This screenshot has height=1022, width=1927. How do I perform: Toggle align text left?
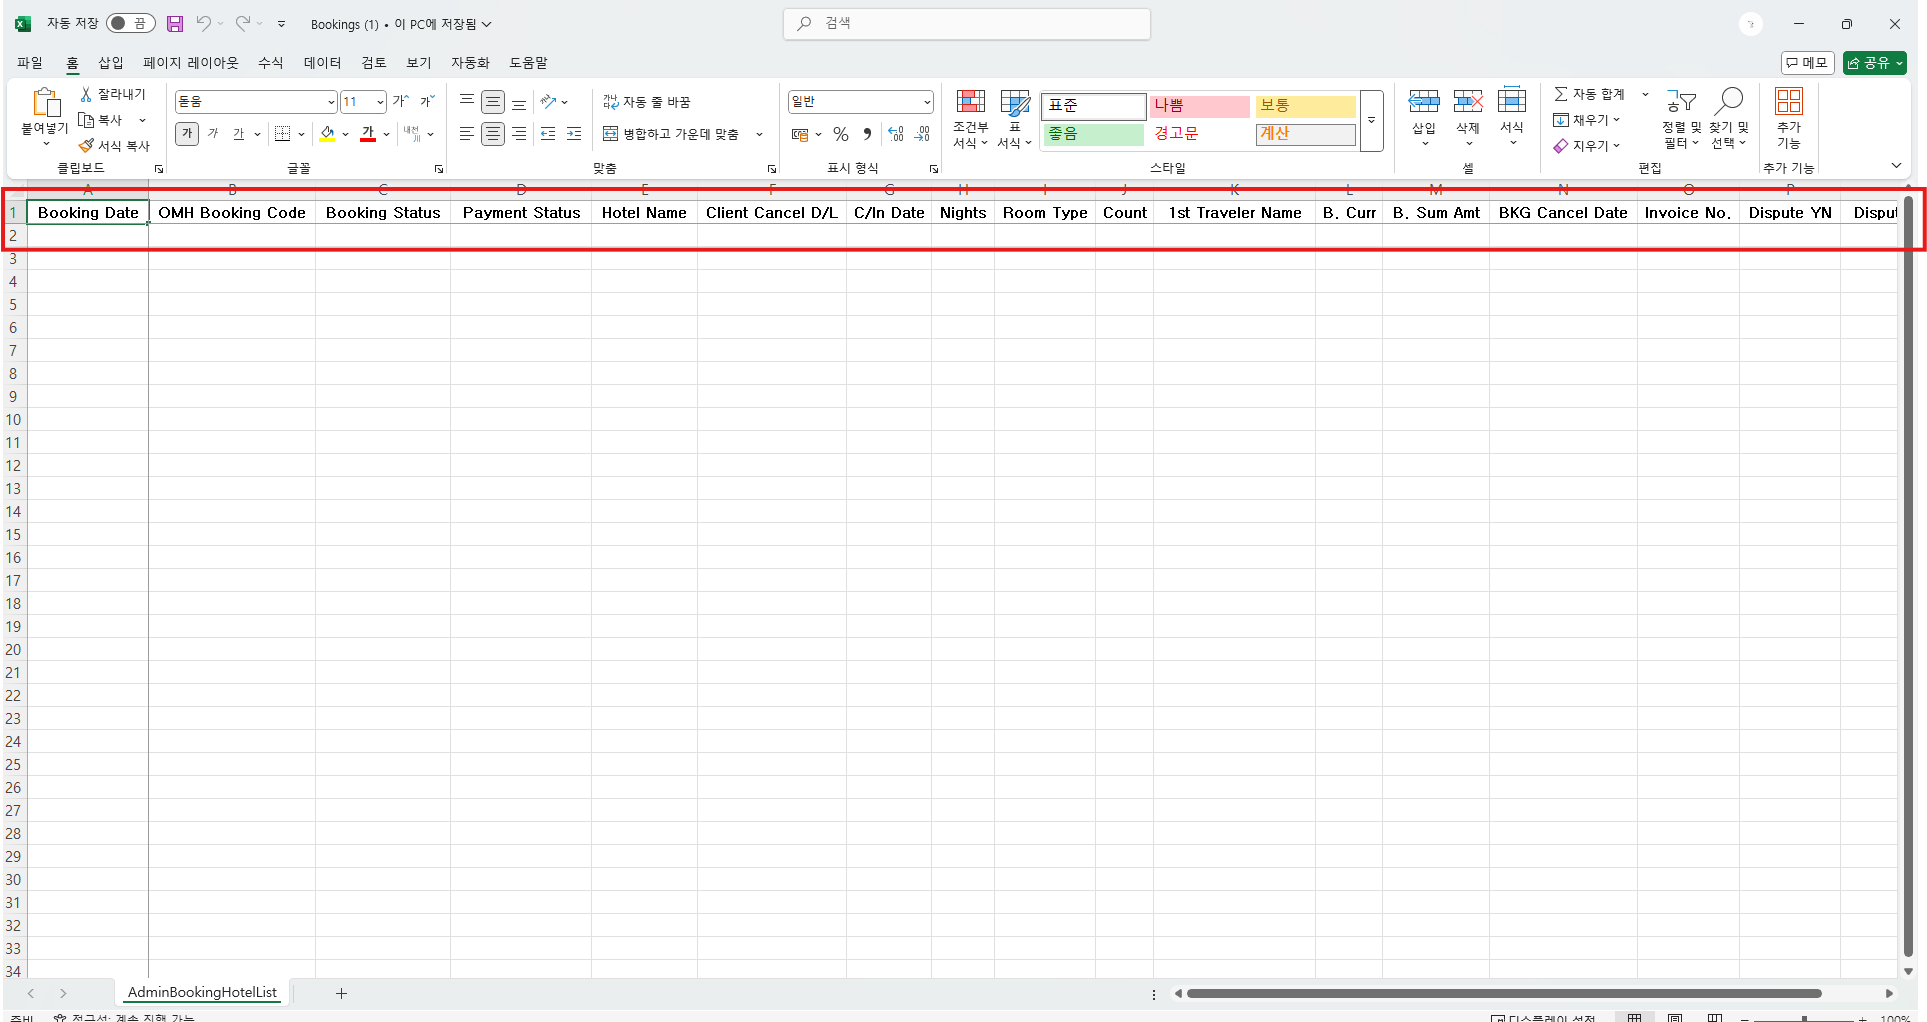(467, 134)
